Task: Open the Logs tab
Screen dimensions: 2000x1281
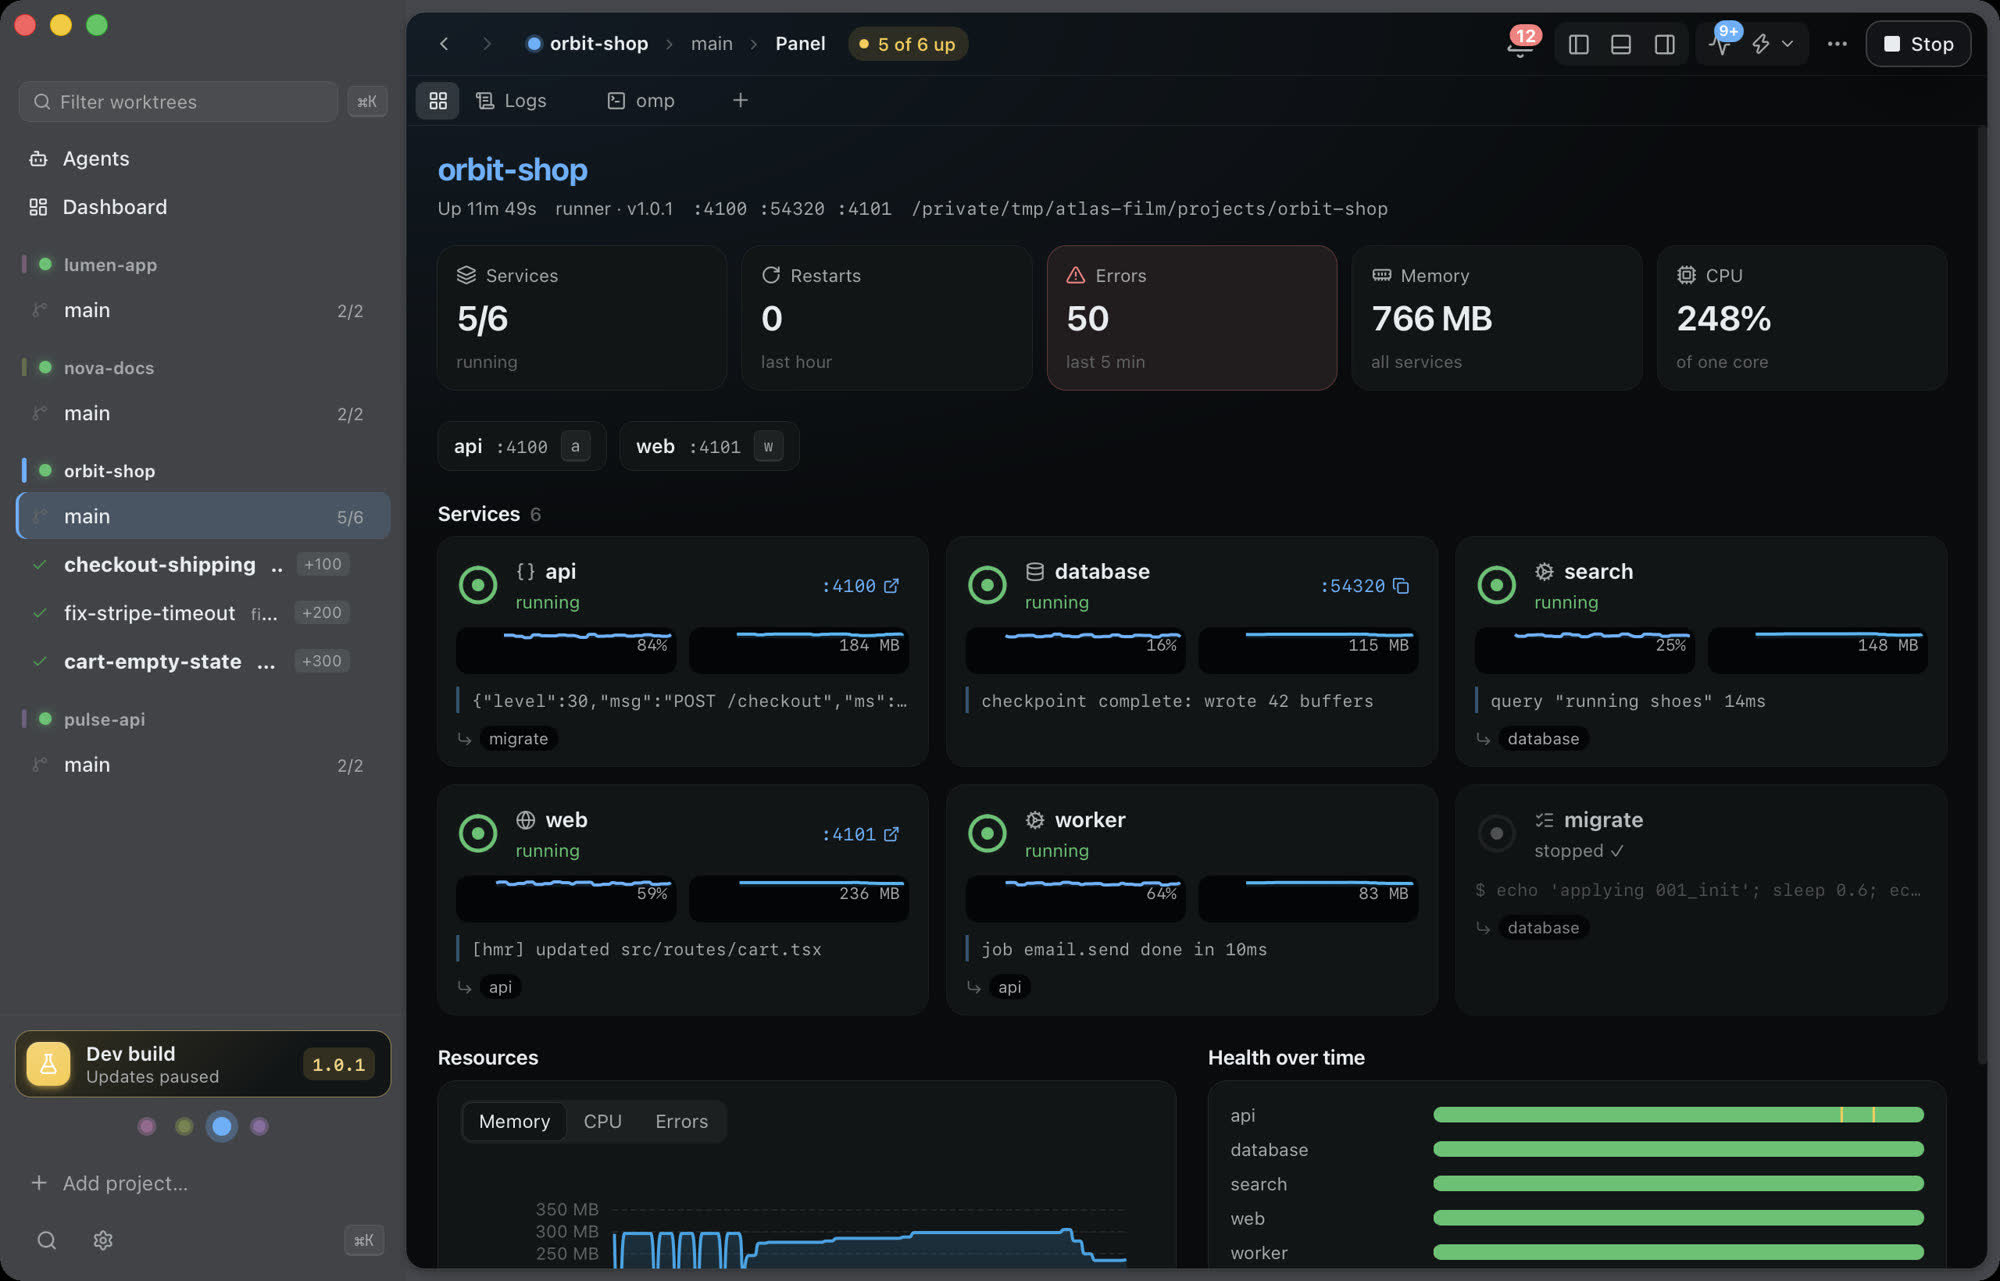Action: (511, 100)
